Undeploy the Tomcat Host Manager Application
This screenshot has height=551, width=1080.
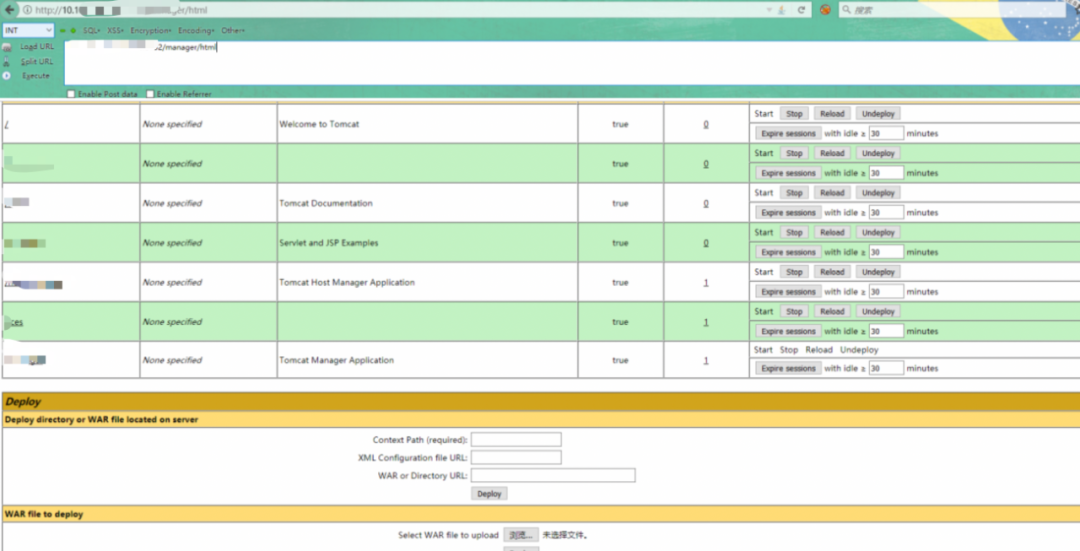[x=878, y=272]
